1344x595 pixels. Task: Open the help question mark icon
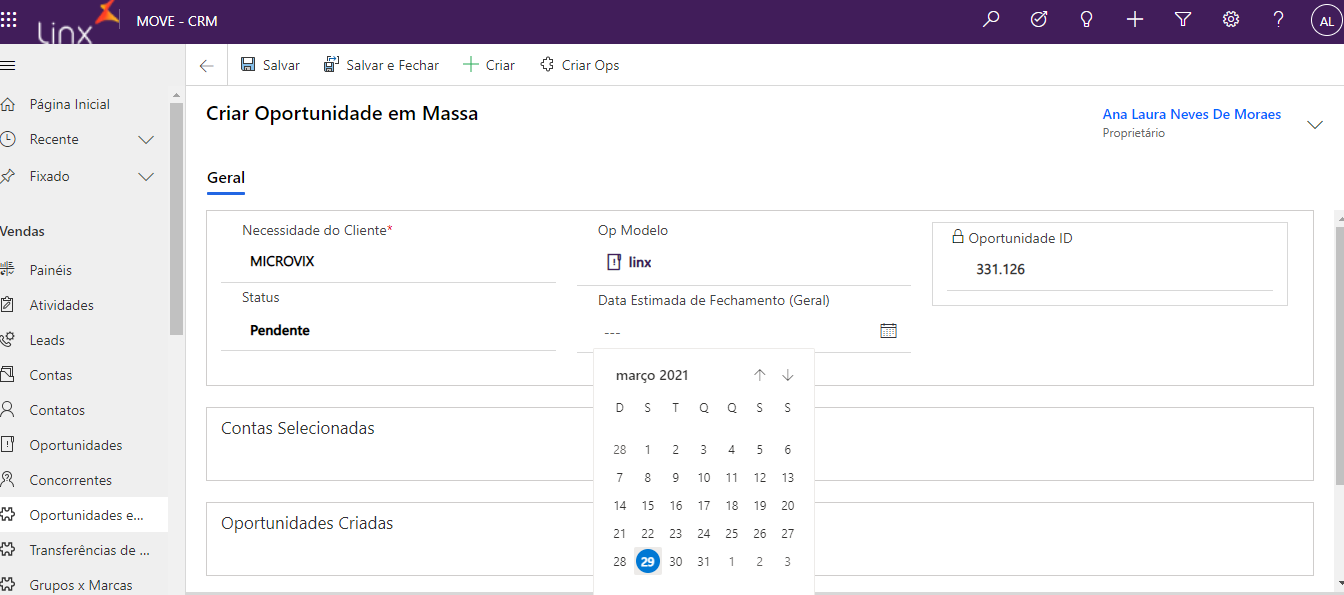[x=1279, y=19]
